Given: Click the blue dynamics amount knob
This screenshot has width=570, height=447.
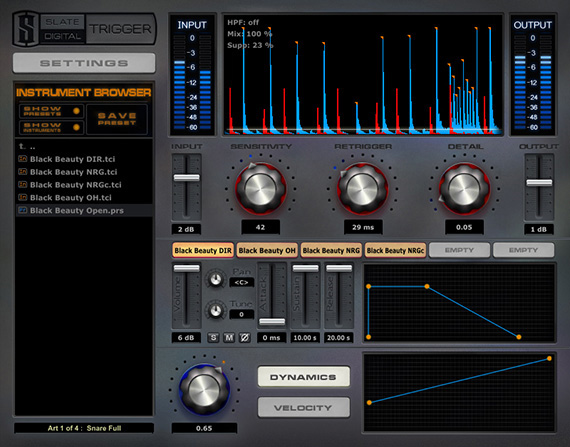Looking at the screenshot, I should [x=204, y=390].
